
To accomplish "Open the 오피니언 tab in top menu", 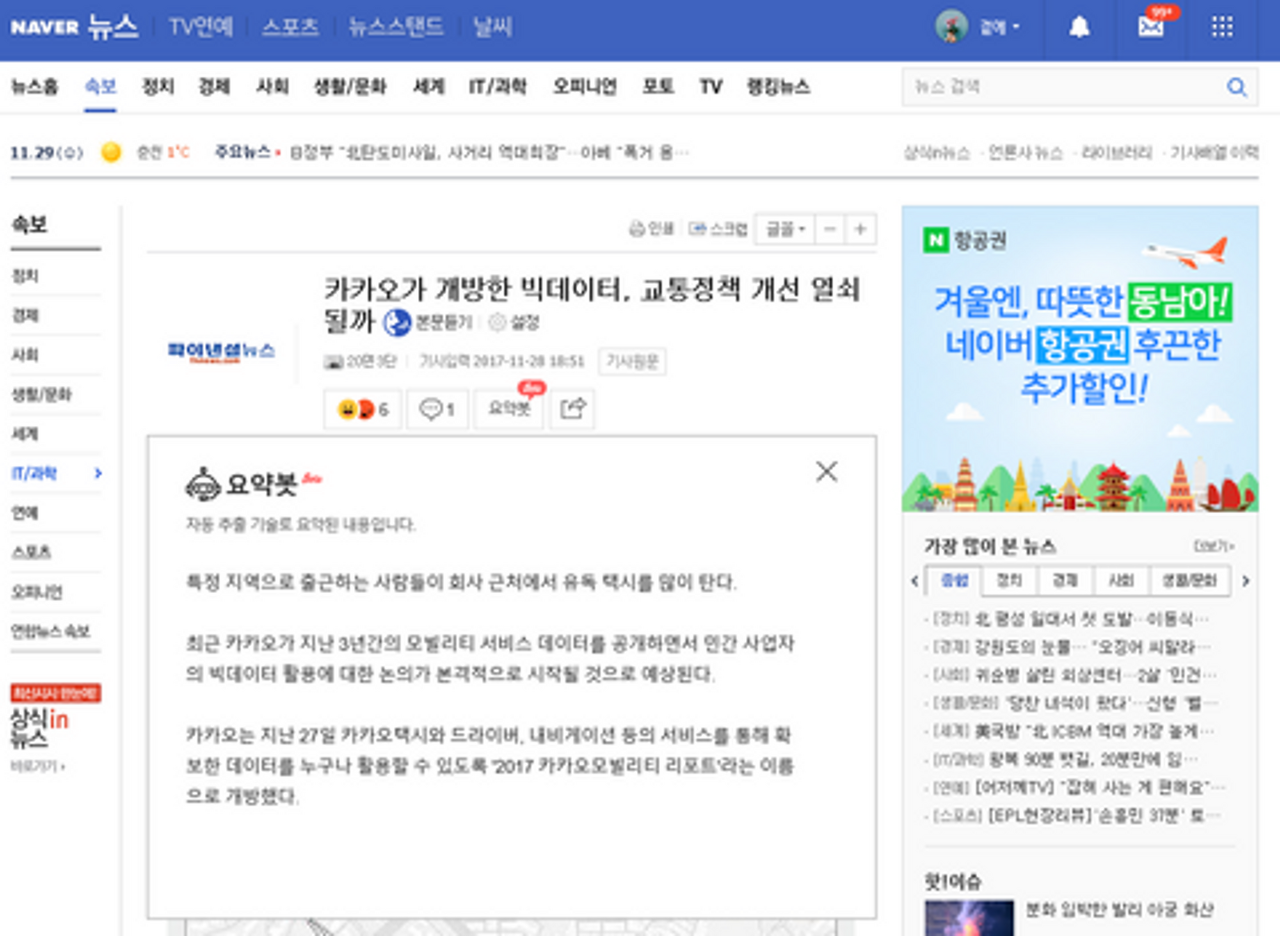I will coord(585,87).
